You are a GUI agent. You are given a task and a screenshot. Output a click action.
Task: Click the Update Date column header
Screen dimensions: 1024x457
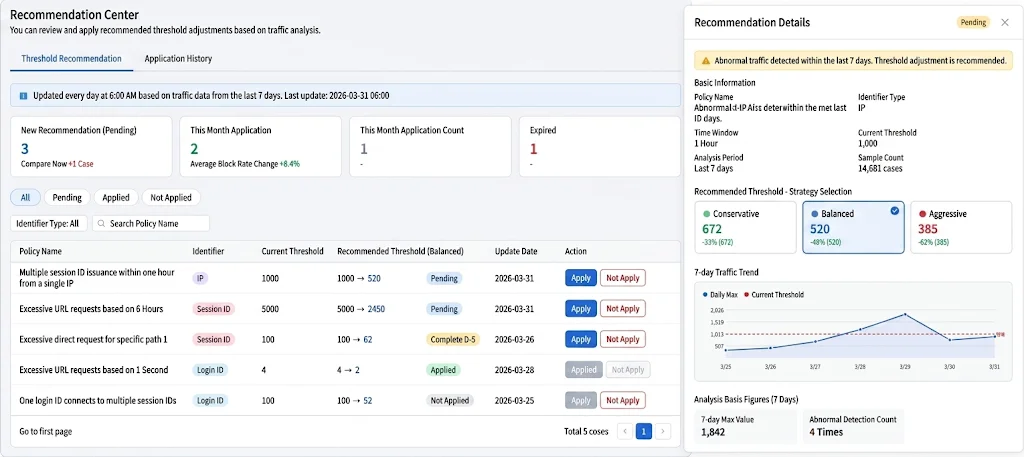coord(516,251)
